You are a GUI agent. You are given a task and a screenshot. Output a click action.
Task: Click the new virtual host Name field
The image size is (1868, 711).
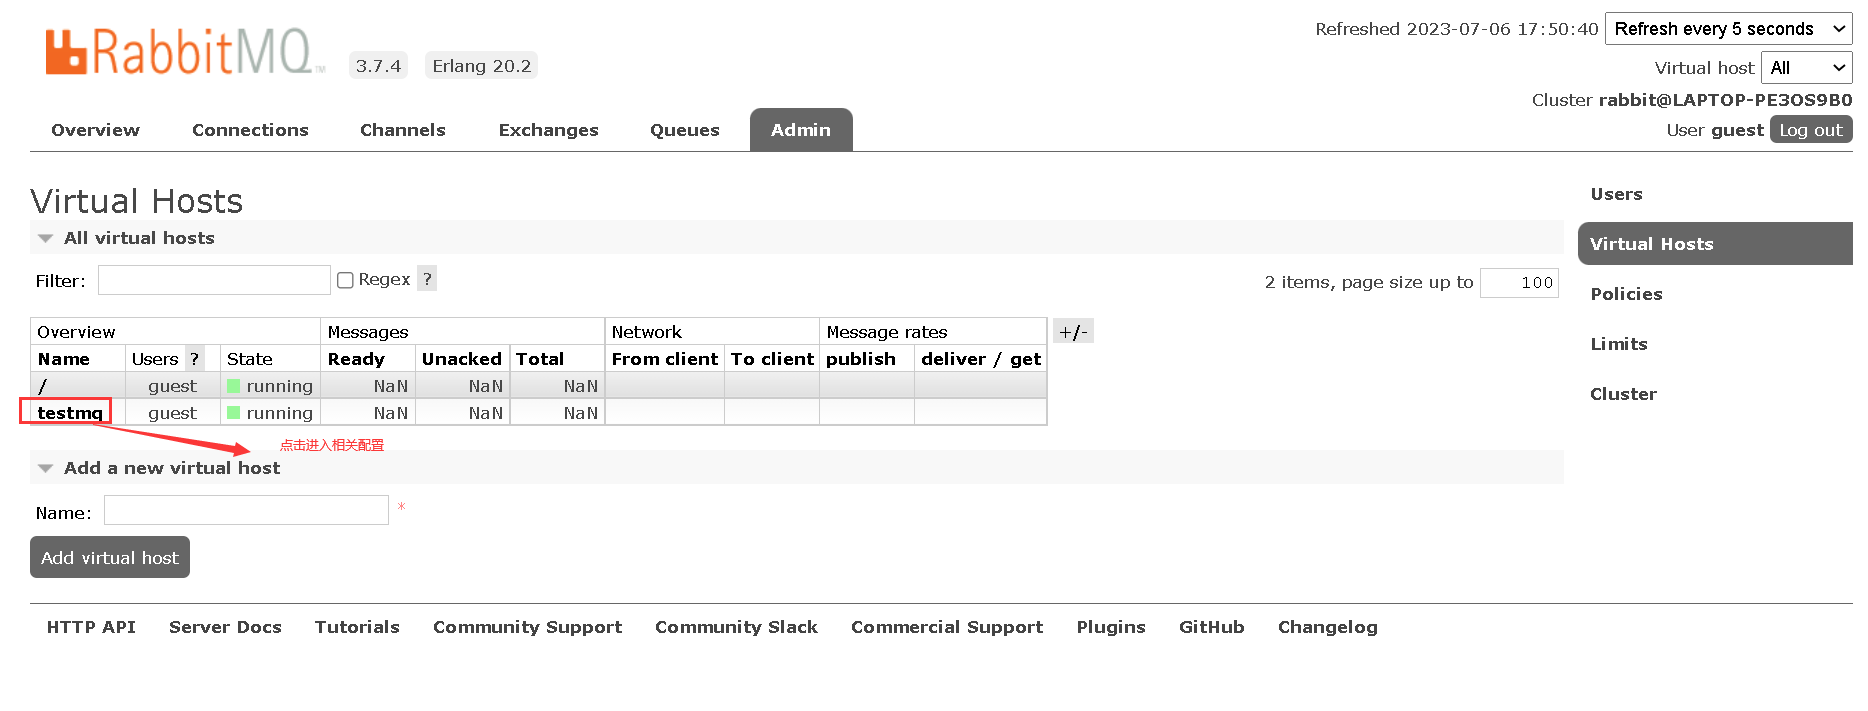point(246,510)
